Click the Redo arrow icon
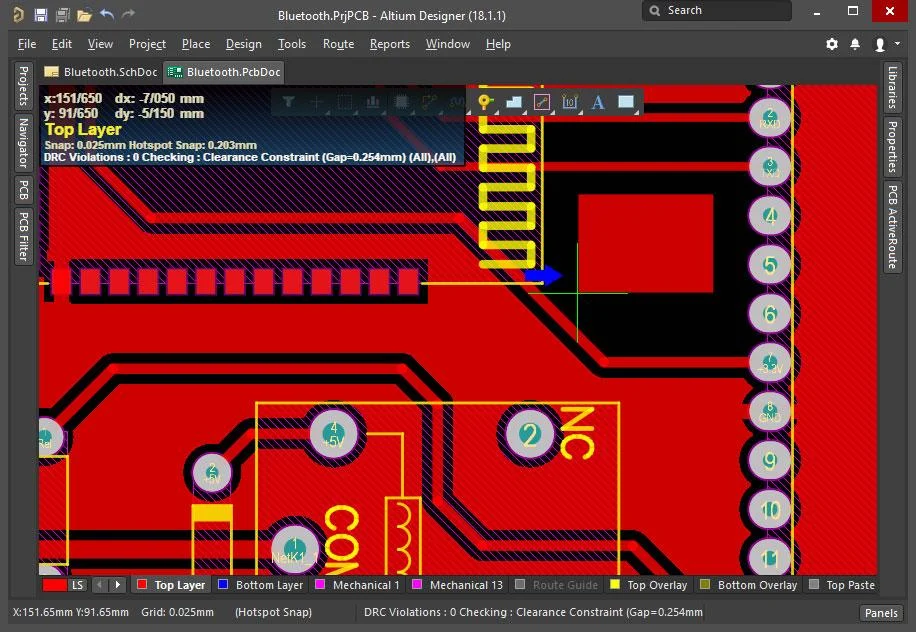 point(129,14)
